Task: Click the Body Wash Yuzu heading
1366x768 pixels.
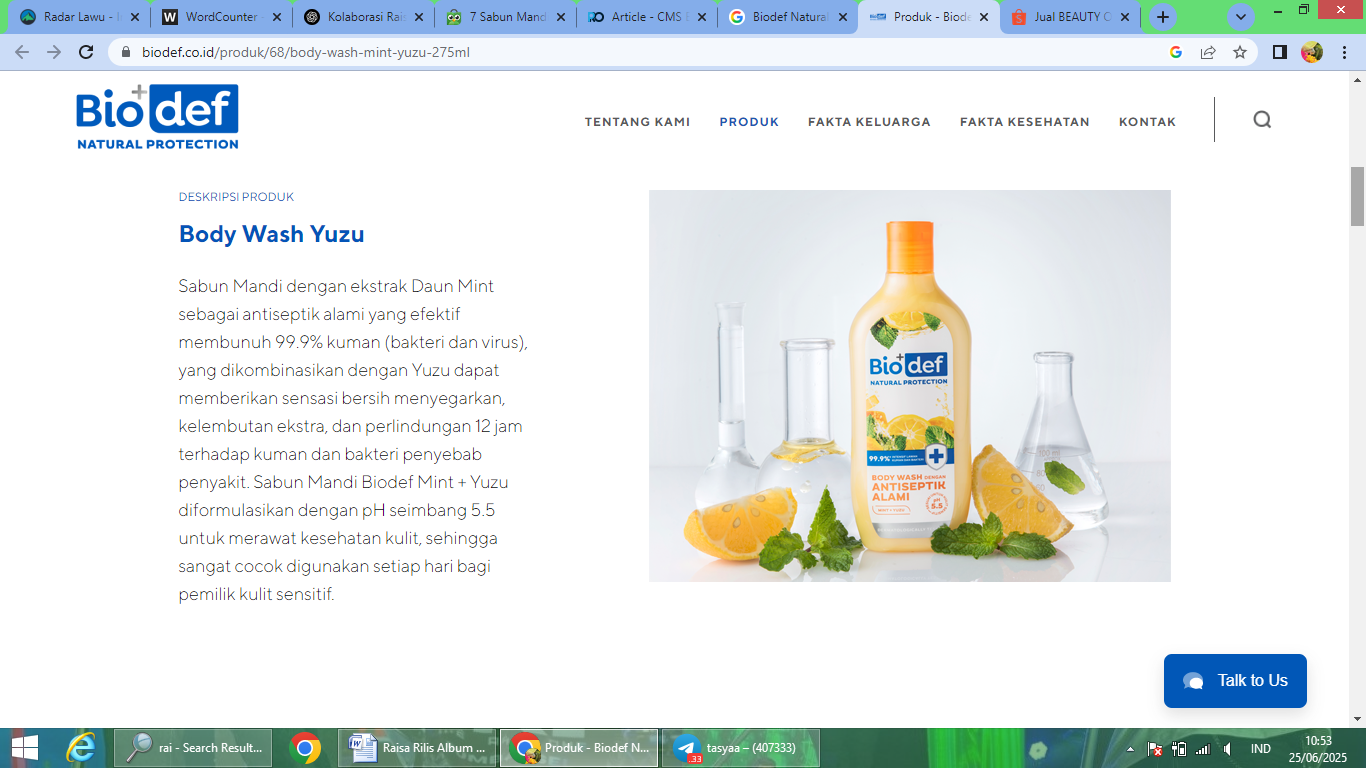Action: click(272, 234)
